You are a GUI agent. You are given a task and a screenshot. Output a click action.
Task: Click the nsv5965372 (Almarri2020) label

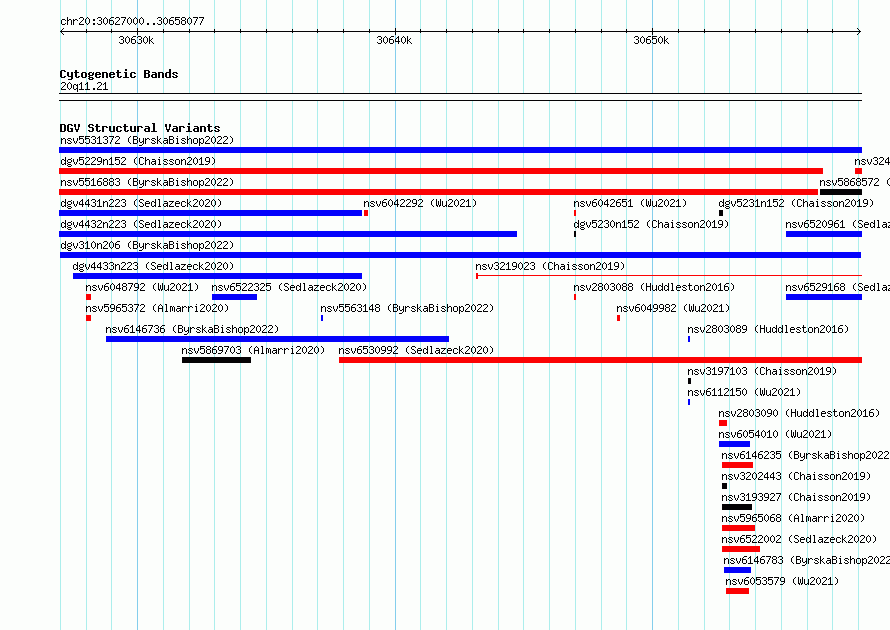click(x=157, y=308)
